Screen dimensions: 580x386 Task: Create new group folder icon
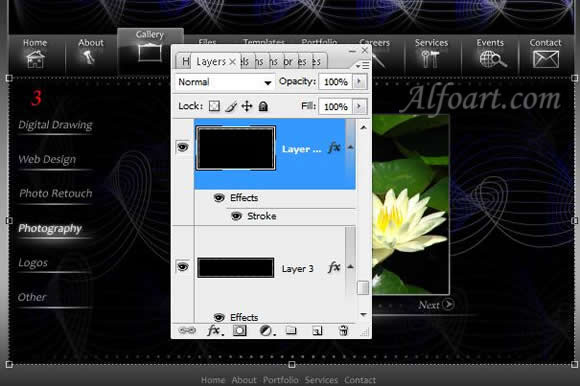click(291, 330)
